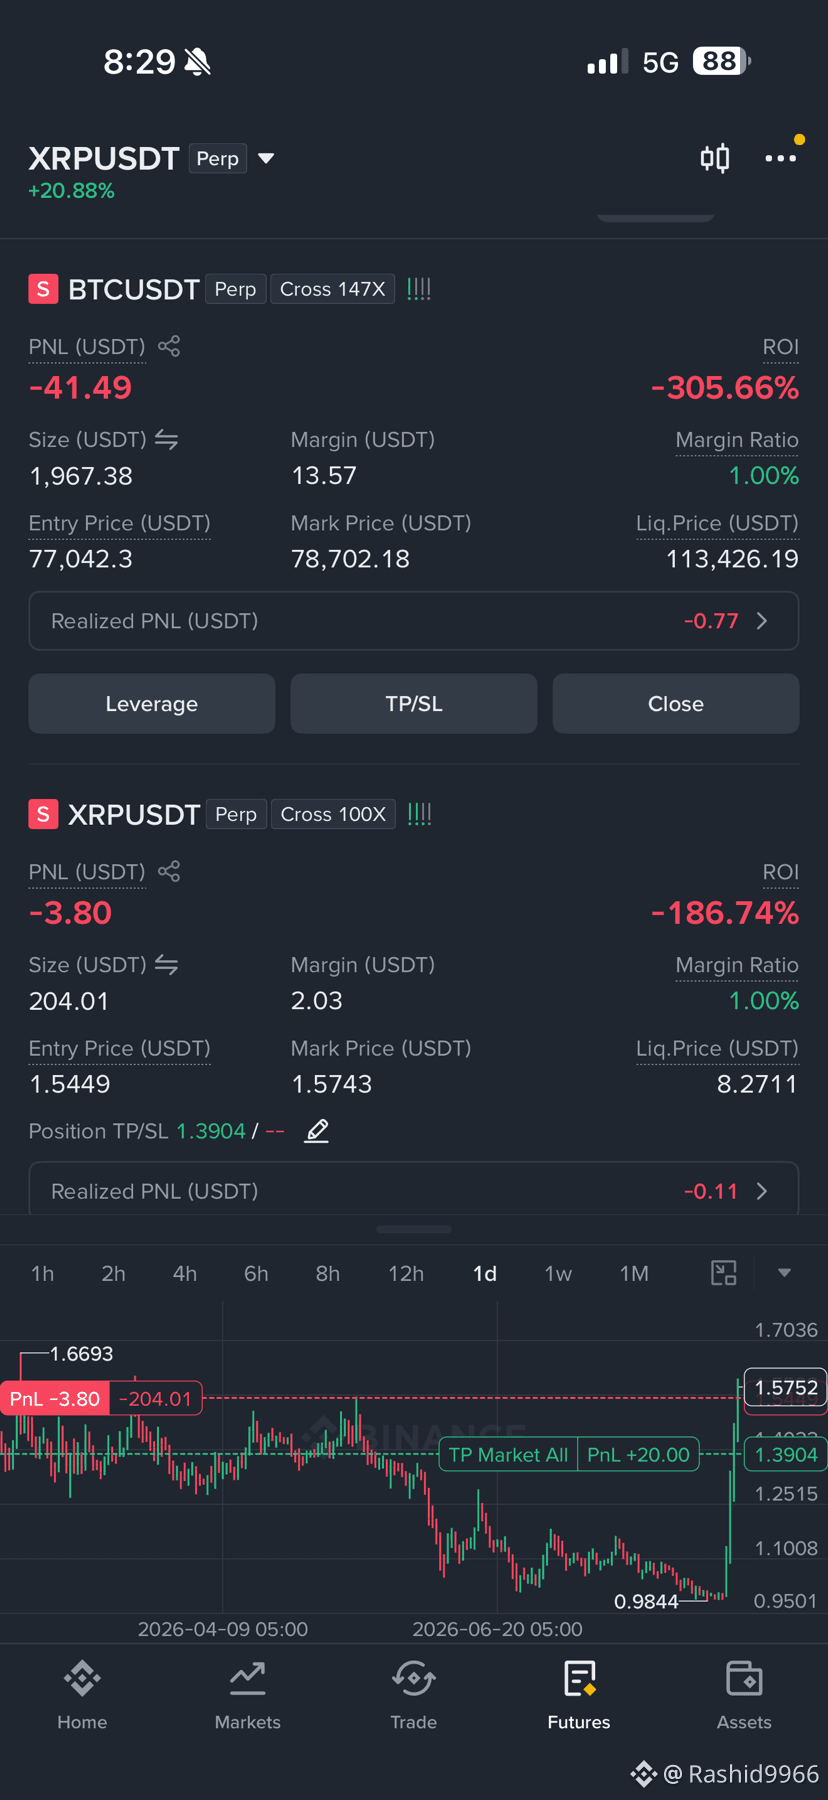The height and width of the screenshot is (1800, 828).
Task: Expand more chart intervals dropdown triangle
Action: coord(784,1273)
